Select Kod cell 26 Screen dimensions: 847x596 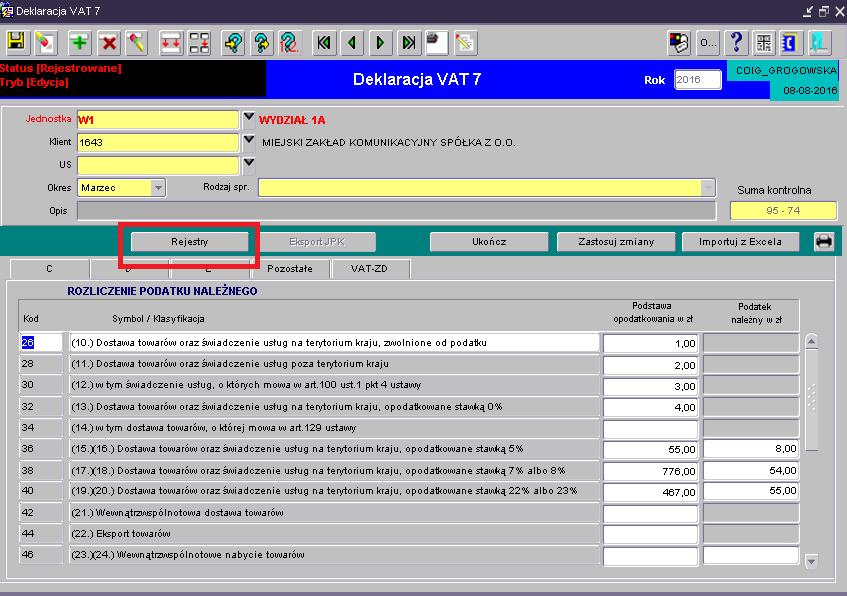[x=41, y=343]
